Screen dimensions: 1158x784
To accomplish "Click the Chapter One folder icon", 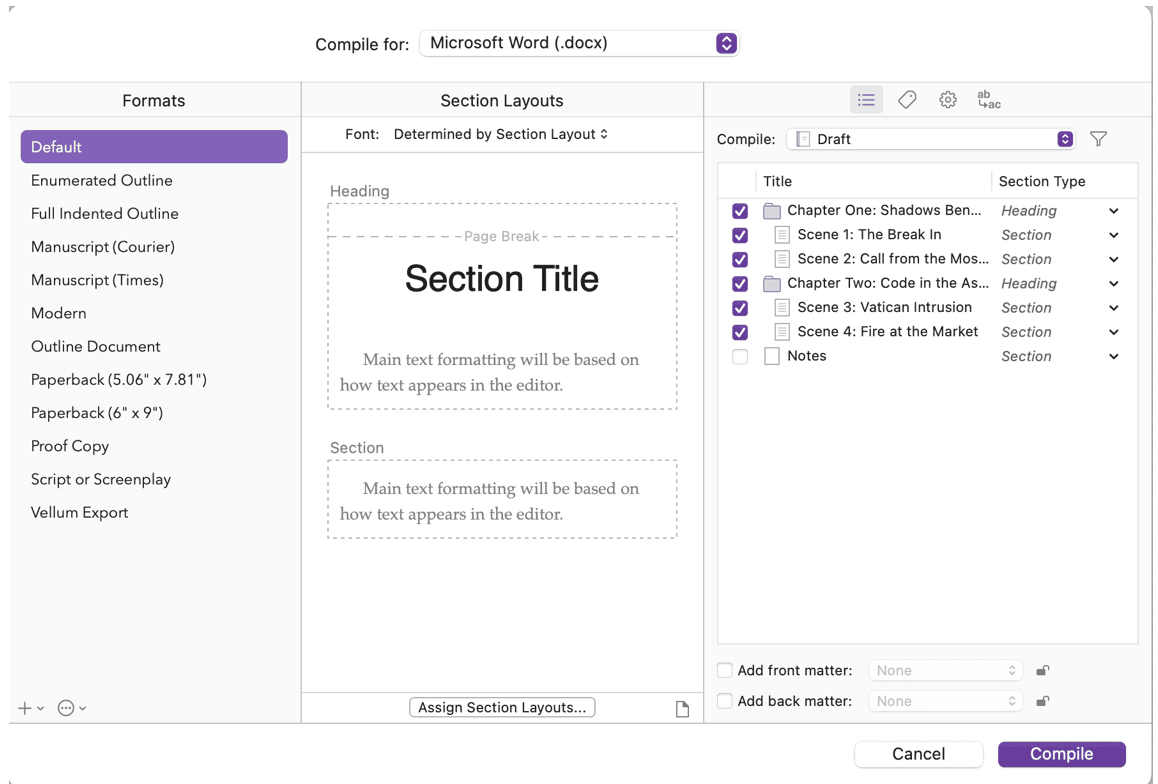I will tap(772, 210).
